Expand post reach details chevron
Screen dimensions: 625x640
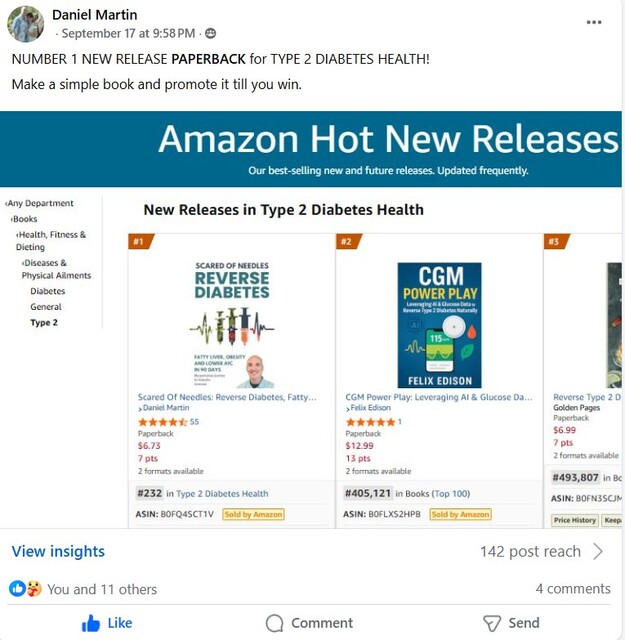point(598,551)
